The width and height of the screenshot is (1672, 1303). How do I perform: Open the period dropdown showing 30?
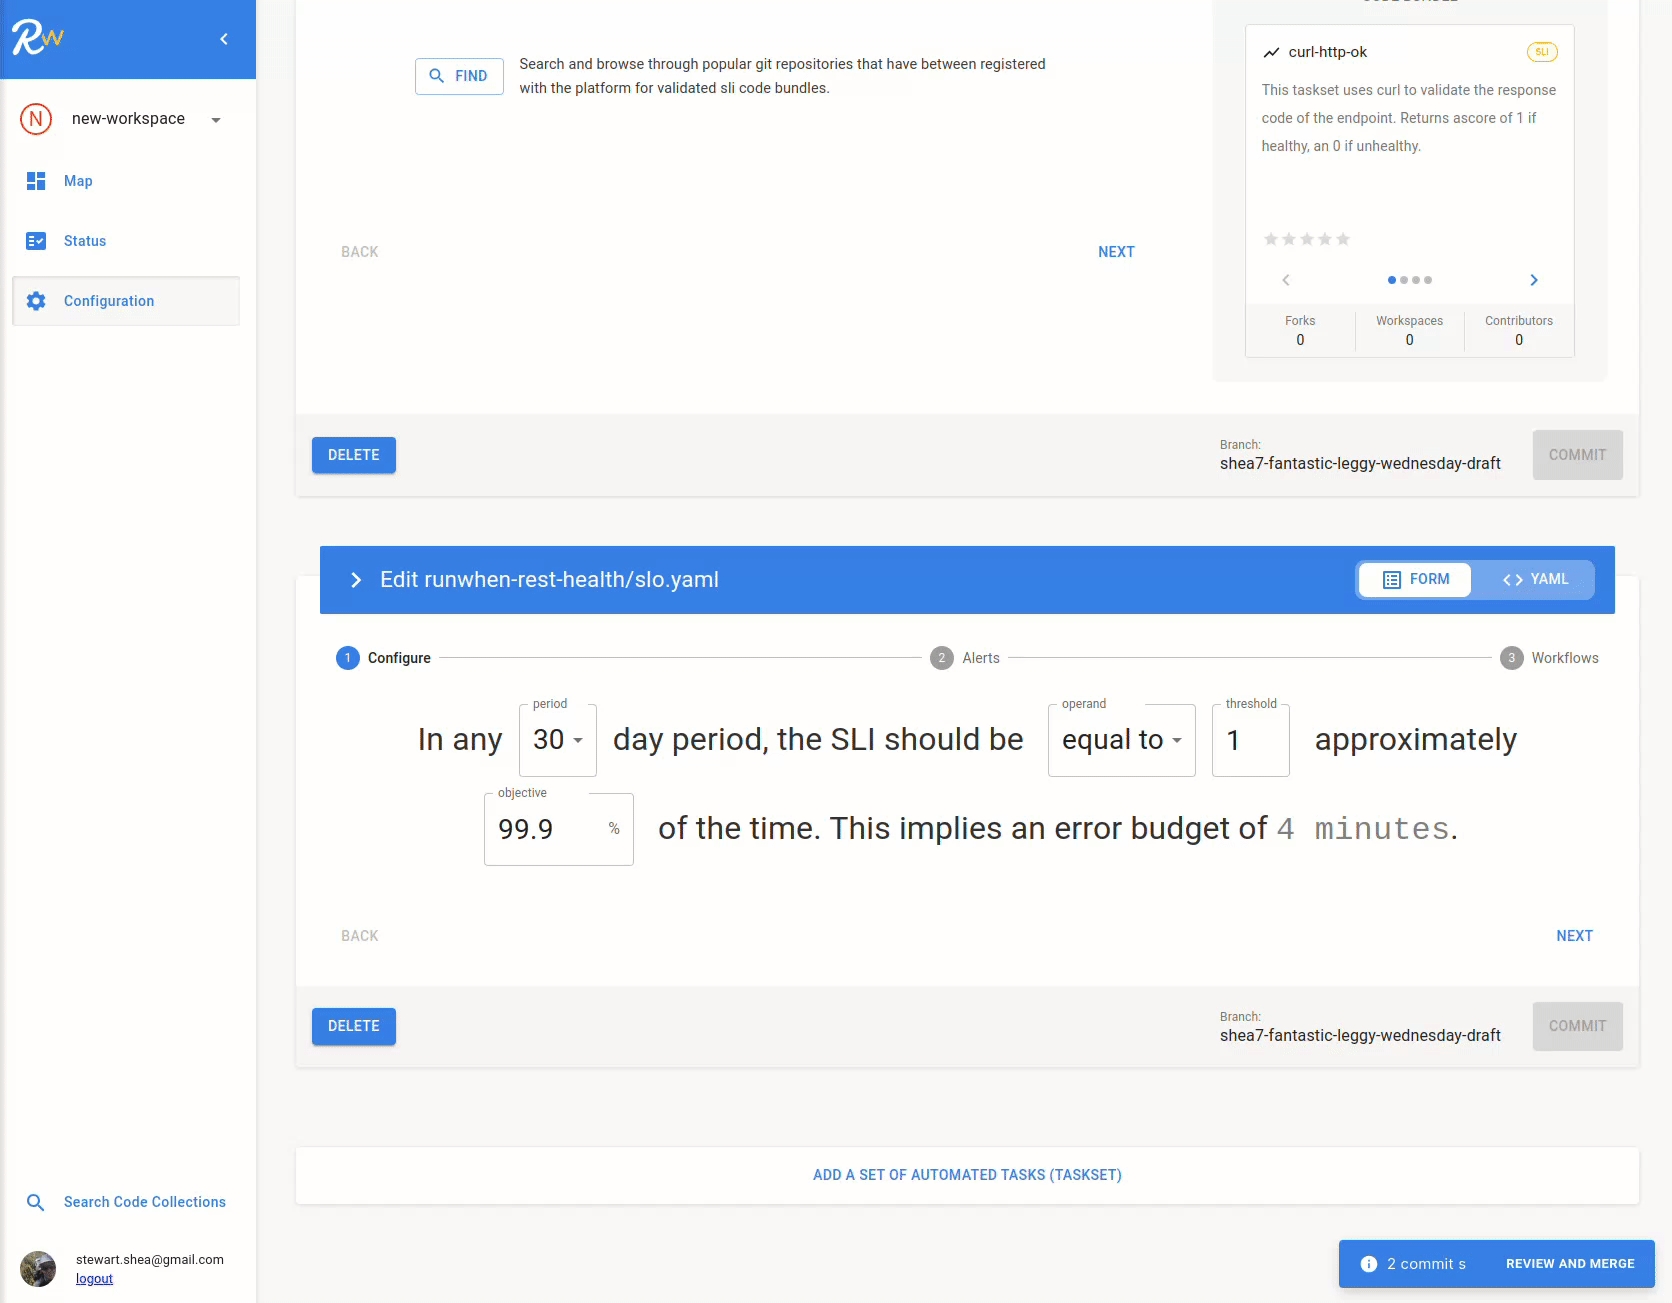tap(557, 740)
